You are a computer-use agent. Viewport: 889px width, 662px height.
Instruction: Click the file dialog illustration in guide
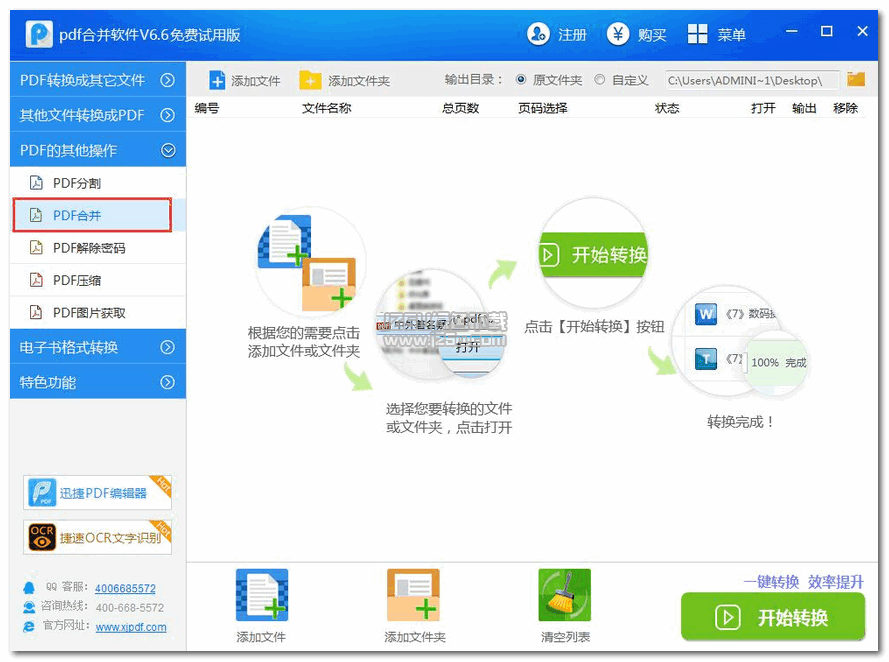pos(442,325)
